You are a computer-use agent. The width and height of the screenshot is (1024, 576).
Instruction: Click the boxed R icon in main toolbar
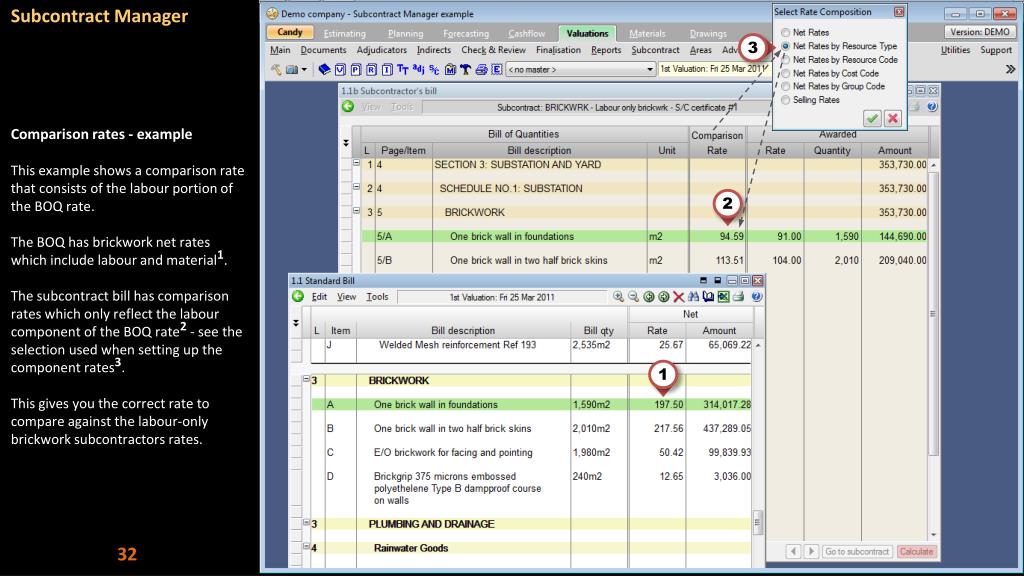(x=372, y=69)
